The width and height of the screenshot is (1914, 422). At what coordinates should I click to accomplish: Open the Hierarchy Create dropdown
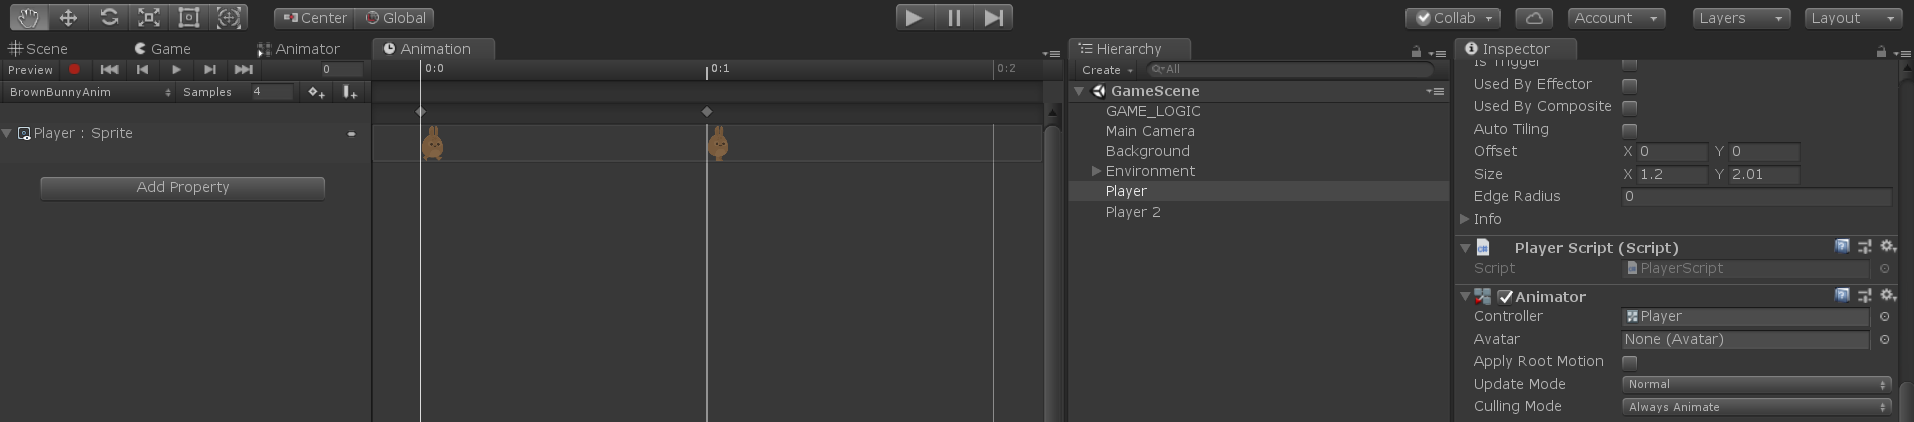click(x=1106, y=70)
